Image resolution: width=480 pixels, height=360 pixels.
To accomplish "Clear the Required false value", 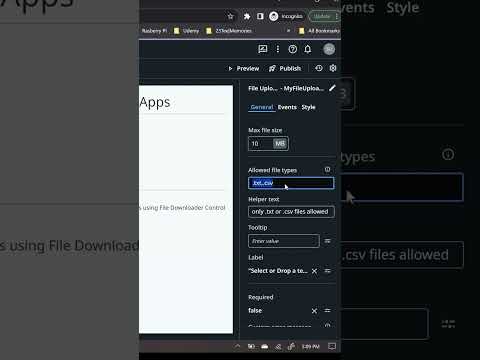I will (314, 311).
